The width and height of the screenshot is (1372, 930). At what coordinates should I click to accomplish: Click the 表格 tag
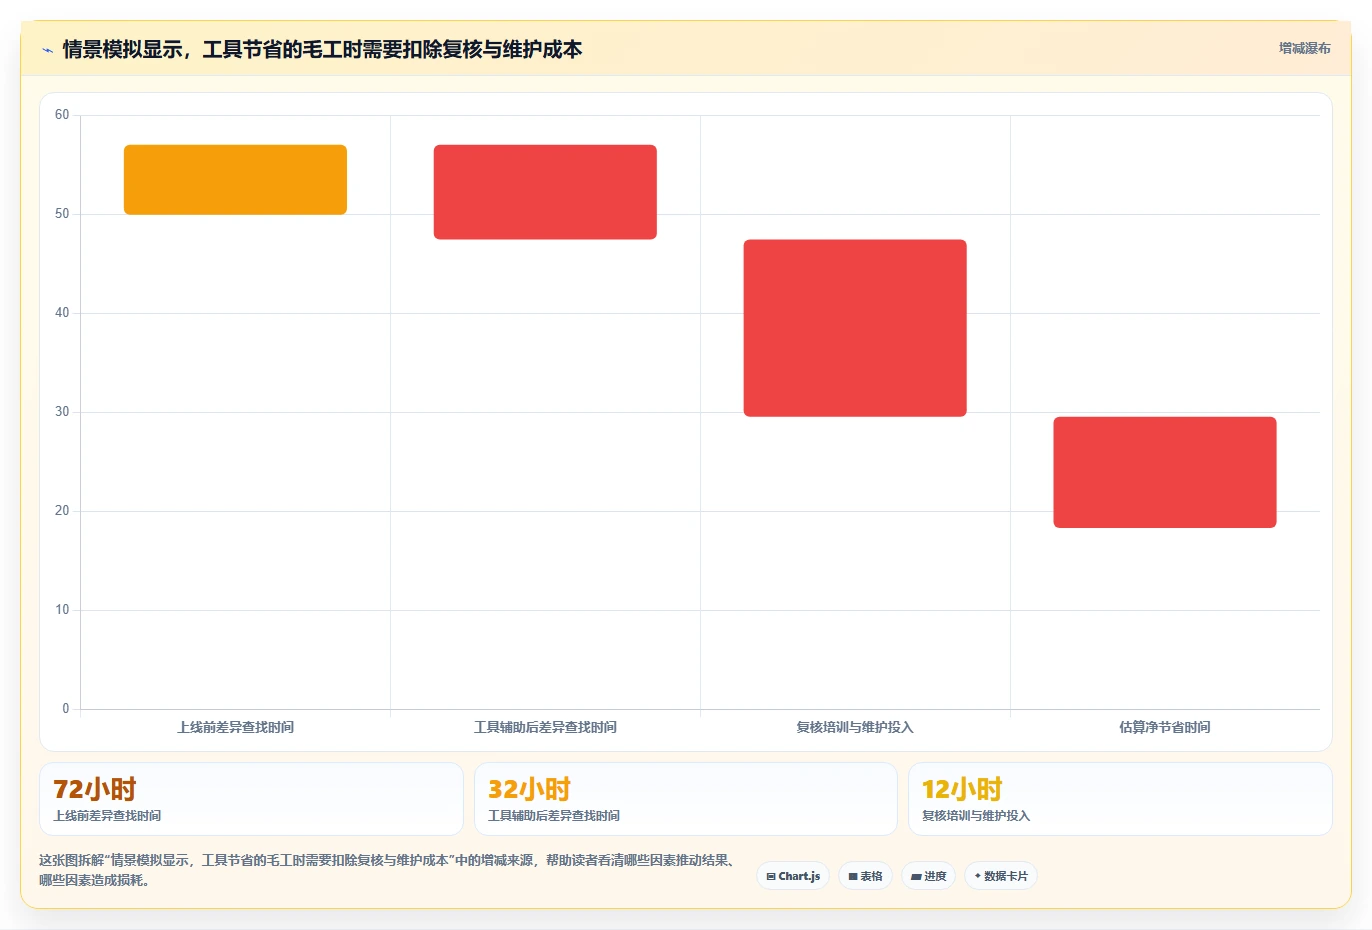pyautogui.click(x=866, y=876)
